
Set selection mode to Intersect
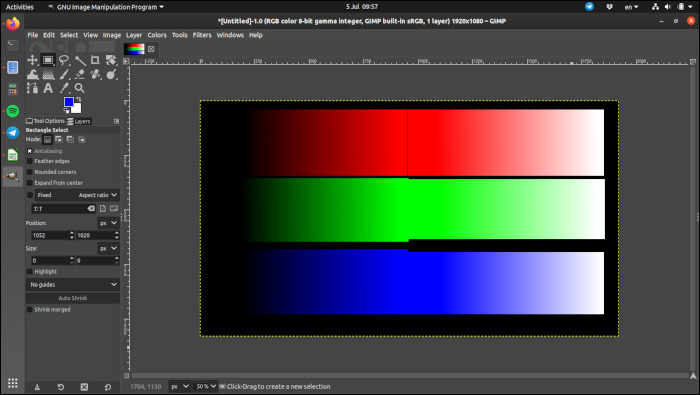(82, 140)
